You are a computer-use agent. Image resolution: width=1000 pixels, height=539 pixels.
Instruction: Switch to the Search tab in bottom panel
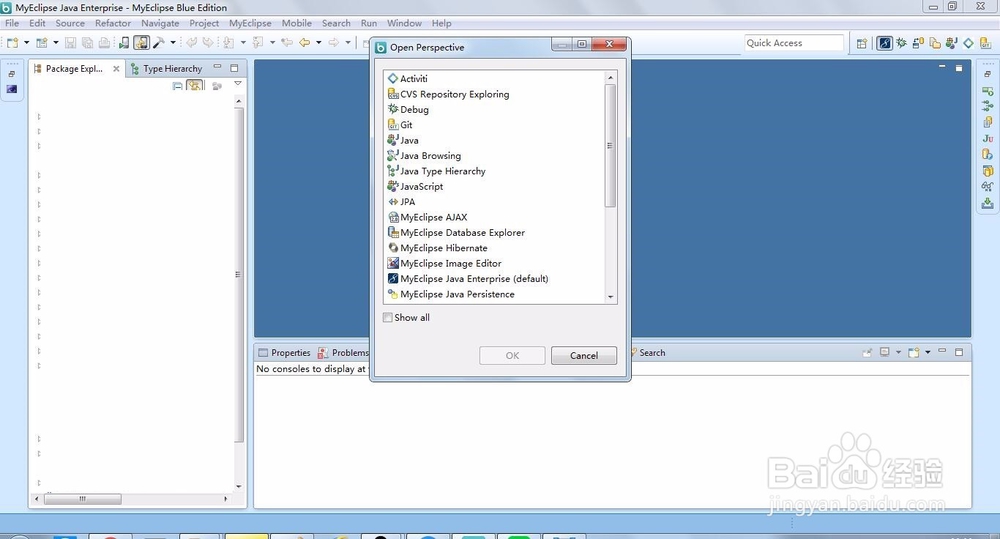pyautogui.click(x=648, y=353)
